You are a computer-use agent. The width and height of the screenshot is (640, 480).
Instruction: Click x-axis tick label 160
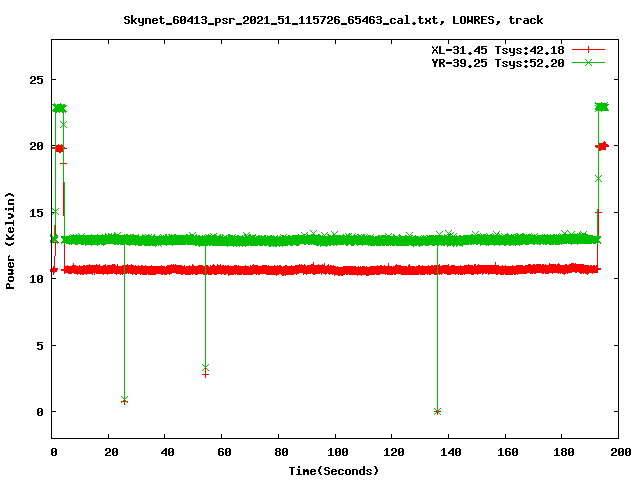[x=507, y=452]
